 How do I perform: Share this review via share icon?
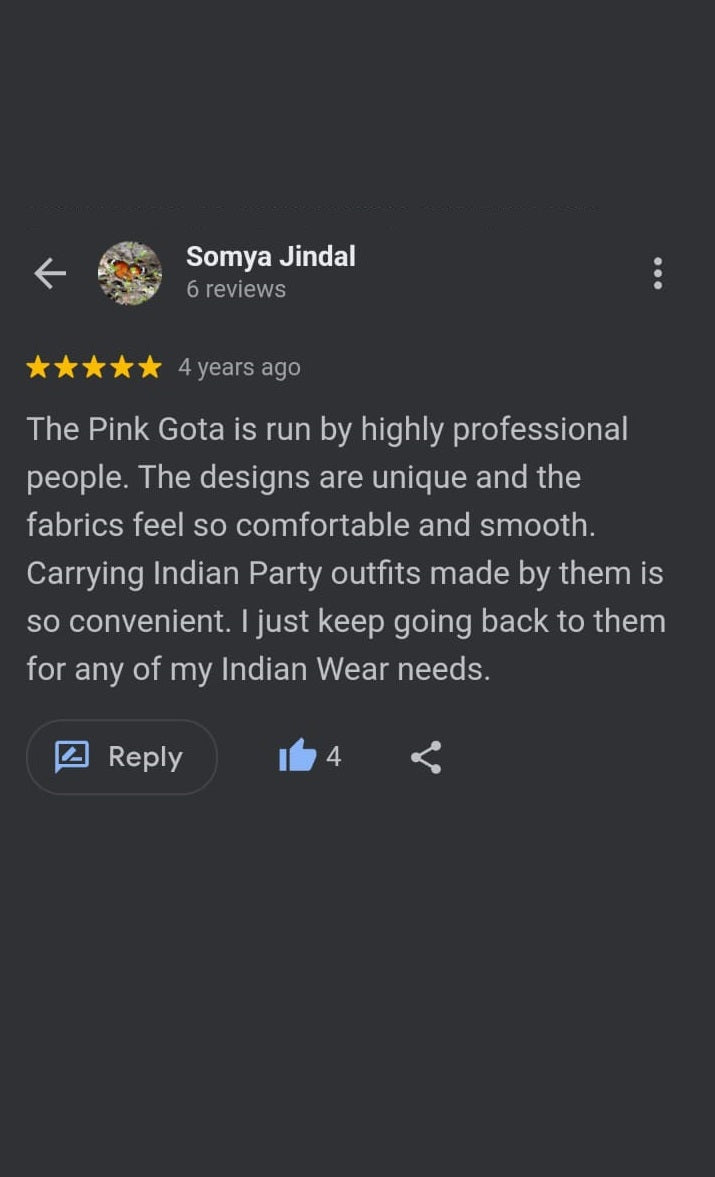[426, 757]
